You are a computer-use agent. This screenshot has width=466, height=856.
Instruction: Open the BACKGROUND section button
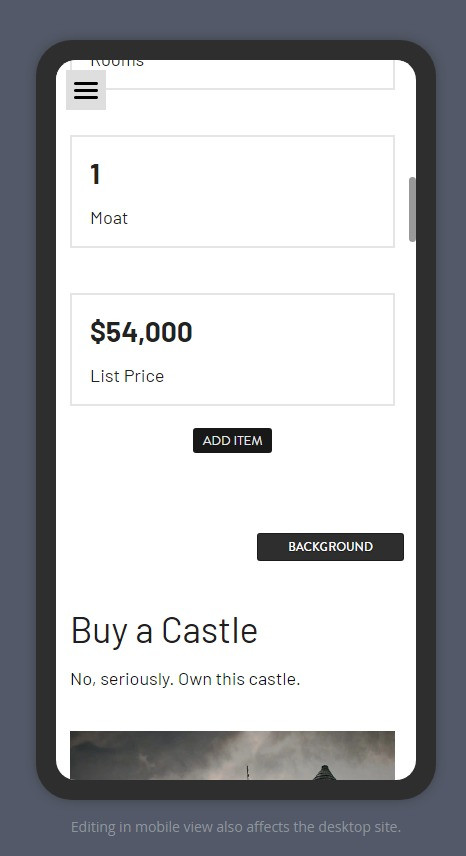tap(330, 547)
